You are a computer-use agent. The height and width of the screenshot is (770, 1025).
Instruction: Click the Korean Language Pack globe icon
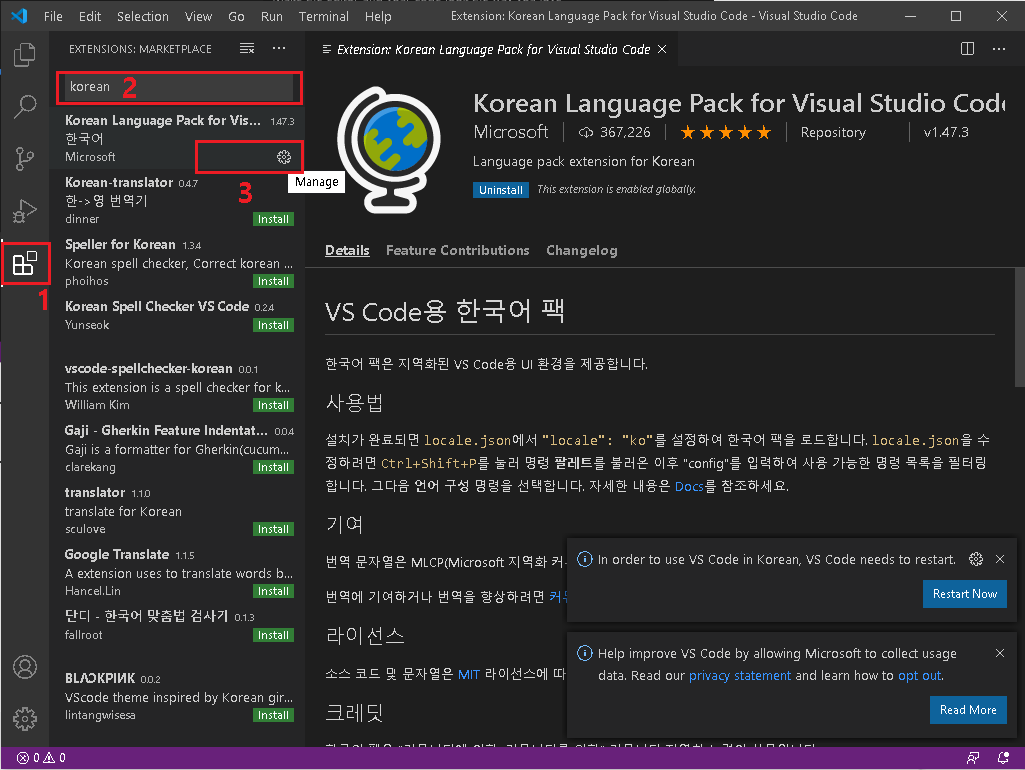(388, 149)
